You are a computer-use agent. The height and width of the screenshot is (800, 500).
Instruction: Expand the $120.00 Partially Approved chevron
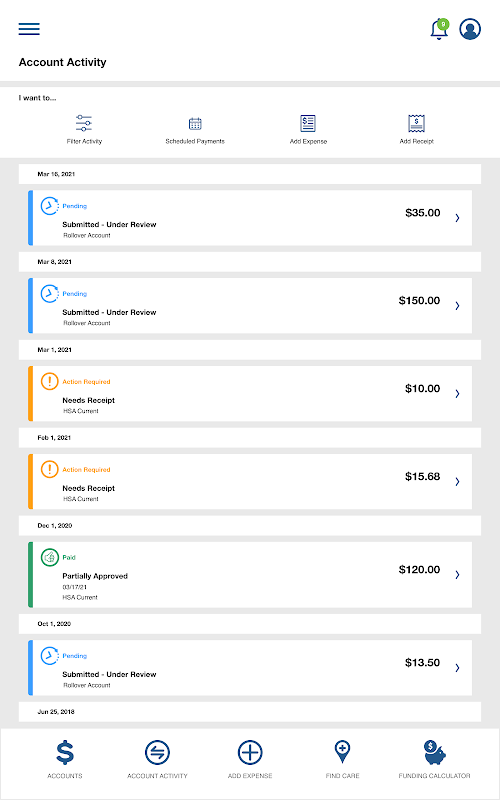click(457, 574)
